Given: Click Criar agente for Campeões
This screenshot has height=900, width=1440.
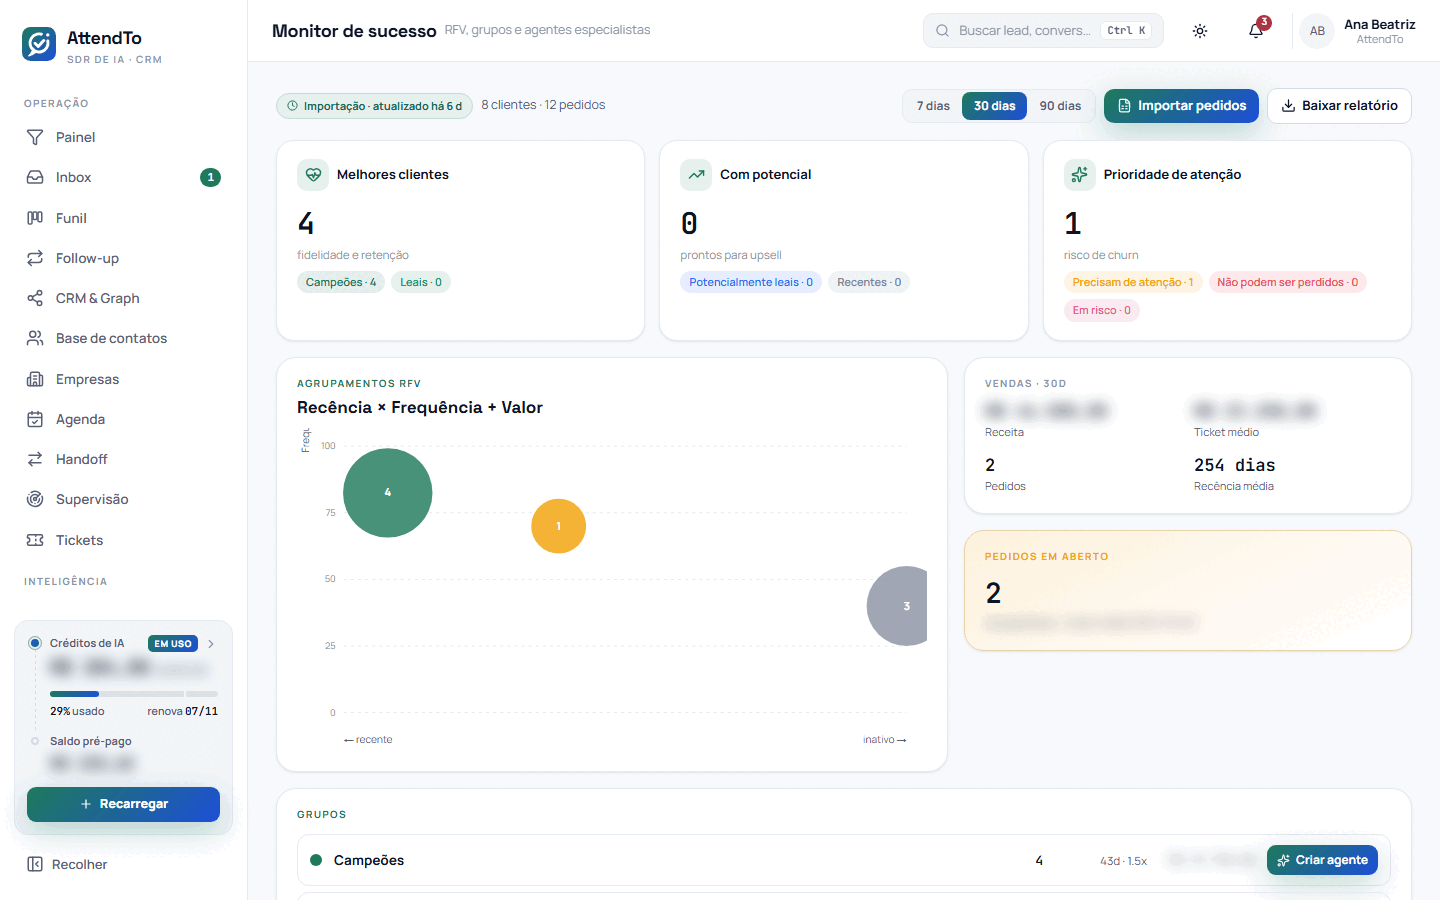Looking at the screenshot, I should (1322, 860).
